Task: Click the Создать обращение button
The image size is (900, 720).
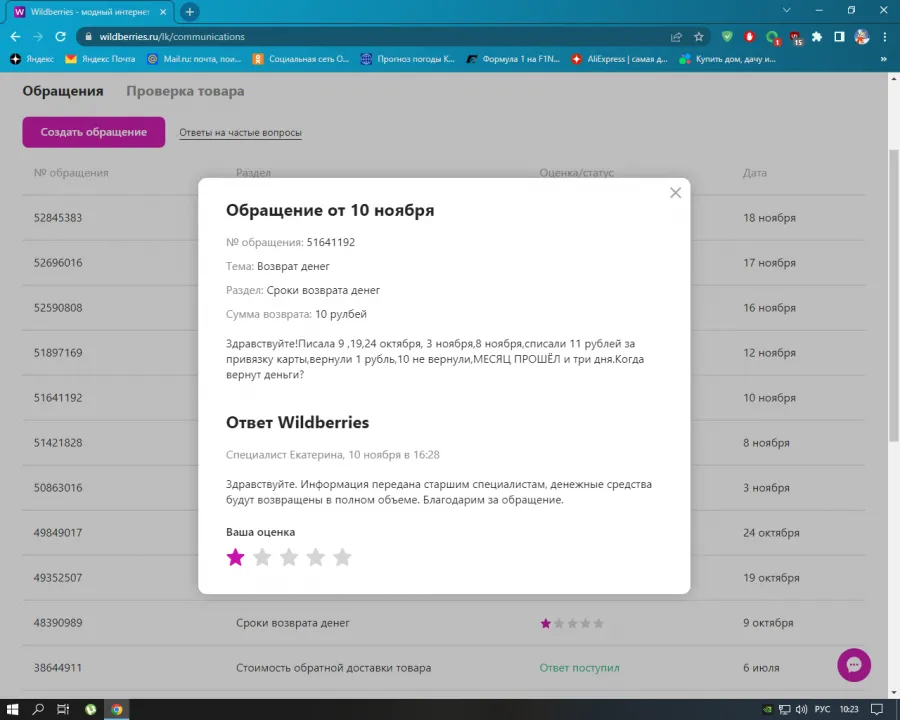Action: coord(94,132)
